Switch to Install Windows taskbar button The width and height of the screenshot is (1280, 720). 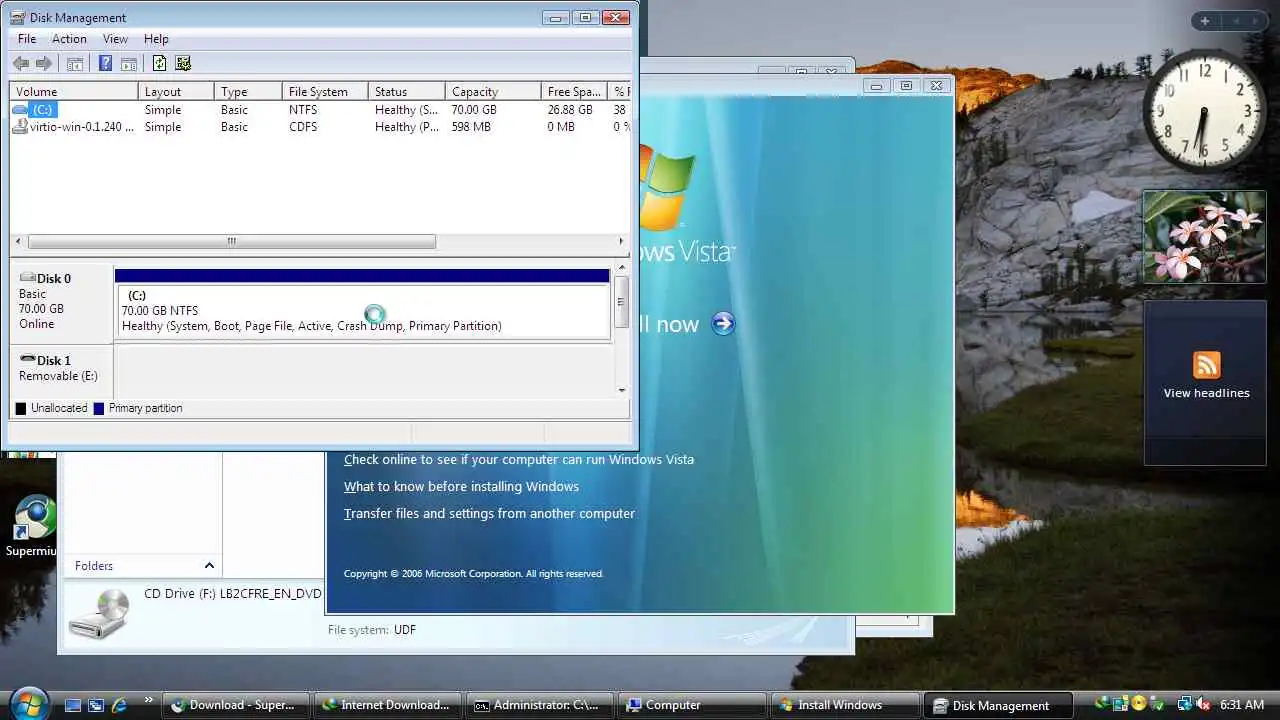click(845, 705)
